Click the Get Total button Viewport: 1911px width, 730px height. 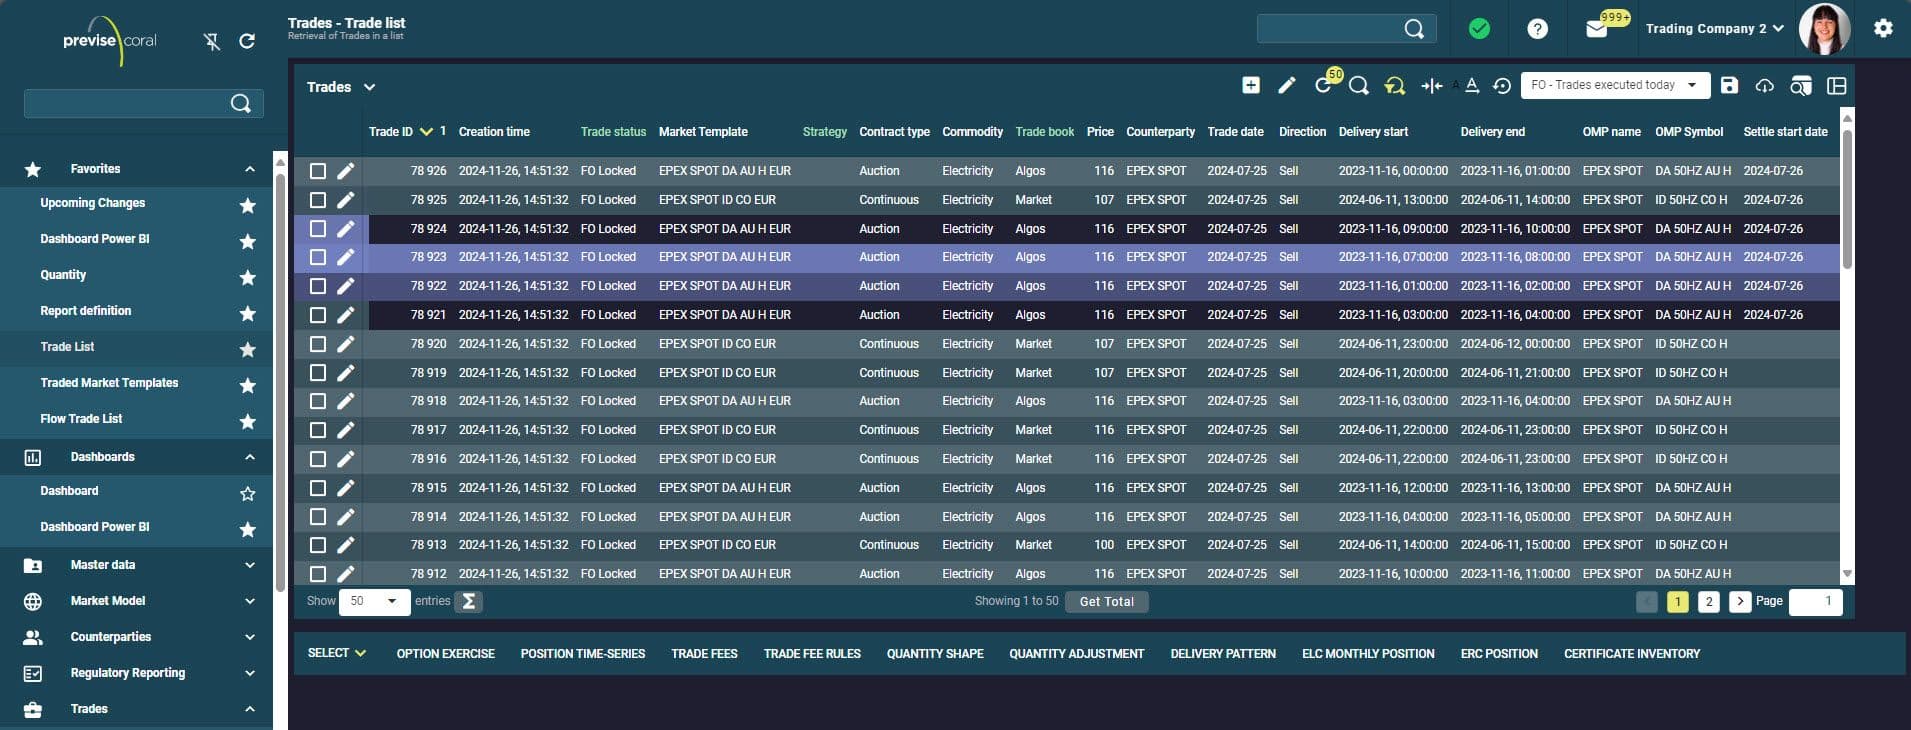point(1106,601)
